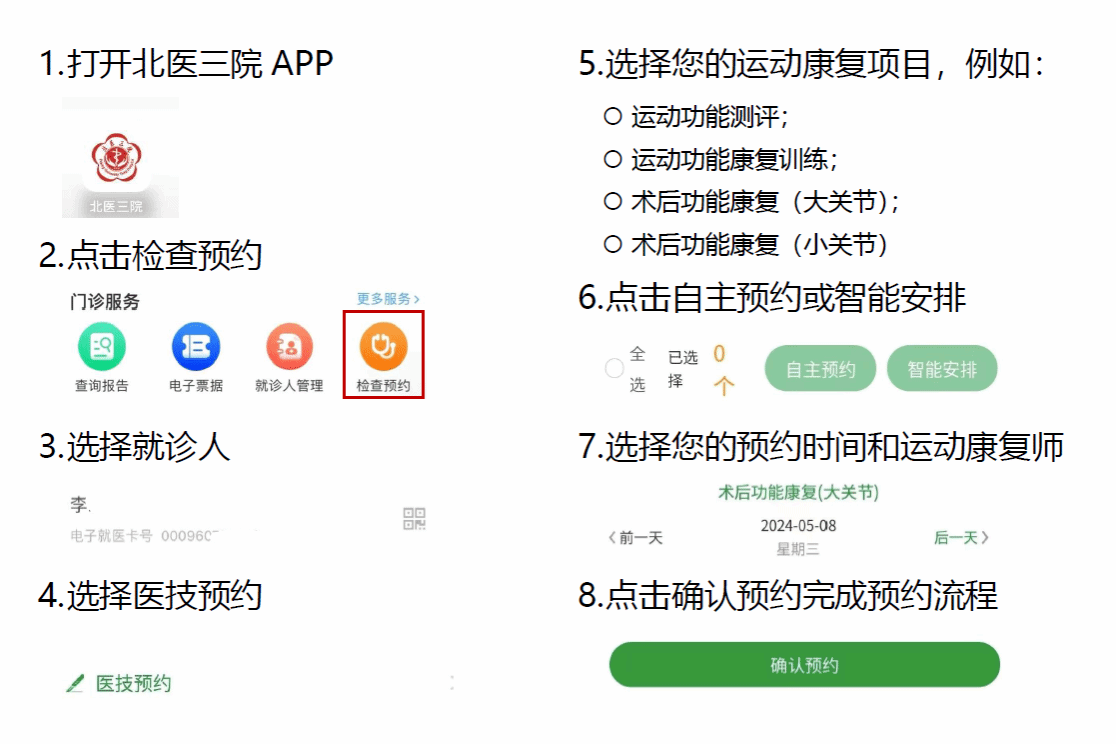Click the 自主预约 button
The width and height of the screenshot is (1116, 744).
(820, 369)
